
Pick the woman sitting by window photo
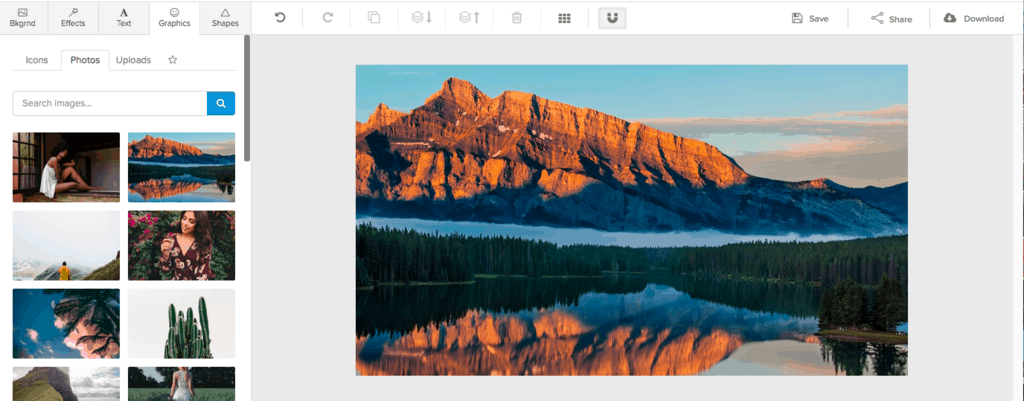[x=66, y=167]
